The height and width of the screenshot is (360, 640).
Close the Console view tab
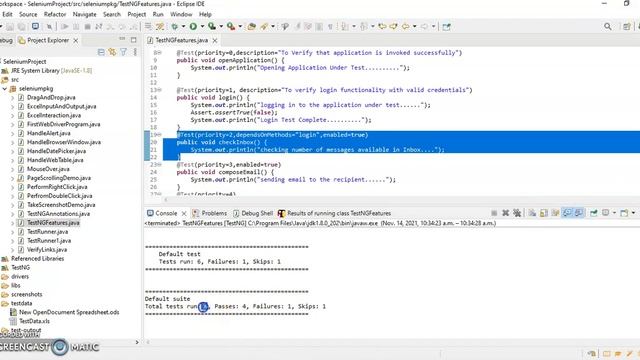click(184, 213)
